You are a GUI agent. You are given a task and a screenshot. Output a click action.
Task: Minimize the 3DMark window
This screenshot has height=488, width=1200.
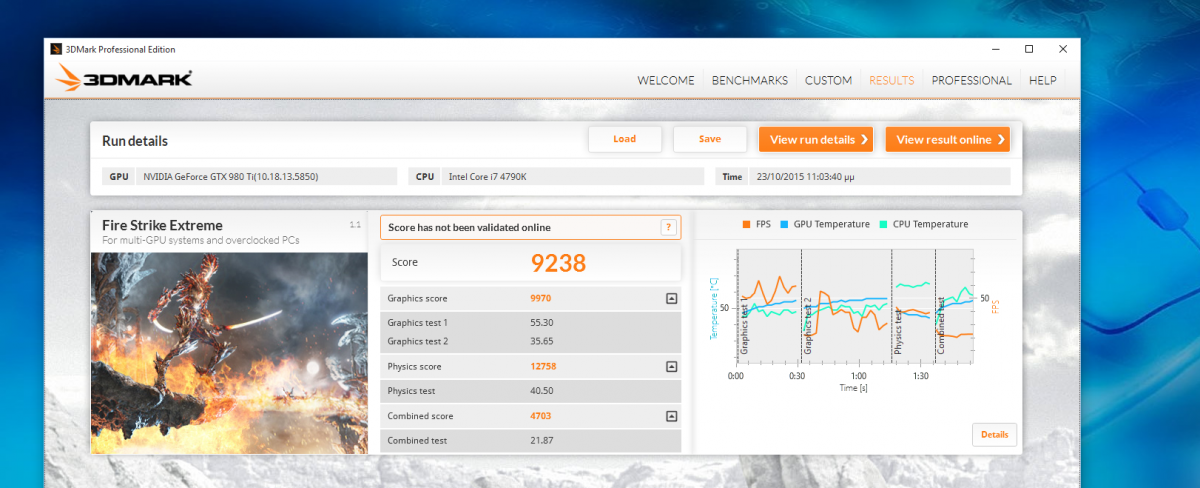[x=995, y=49]
